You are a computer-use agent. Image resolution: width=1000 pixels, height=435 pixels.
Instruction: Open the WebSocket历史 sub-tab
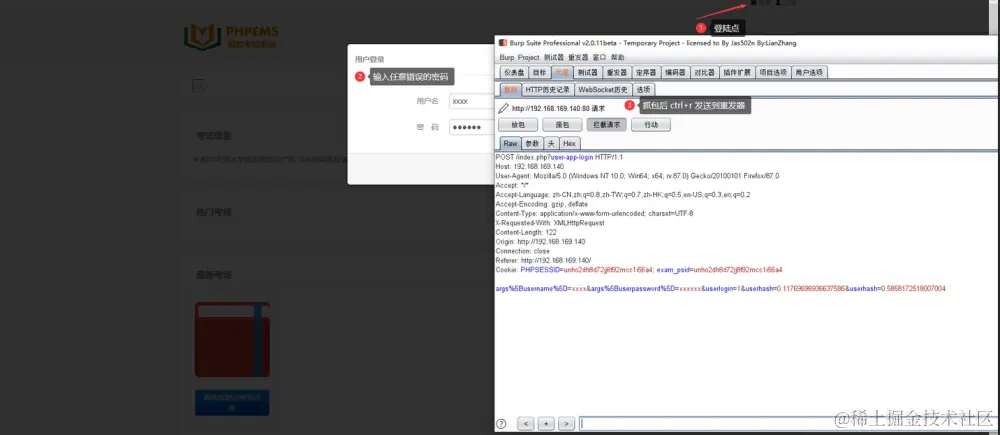point(603,90)
